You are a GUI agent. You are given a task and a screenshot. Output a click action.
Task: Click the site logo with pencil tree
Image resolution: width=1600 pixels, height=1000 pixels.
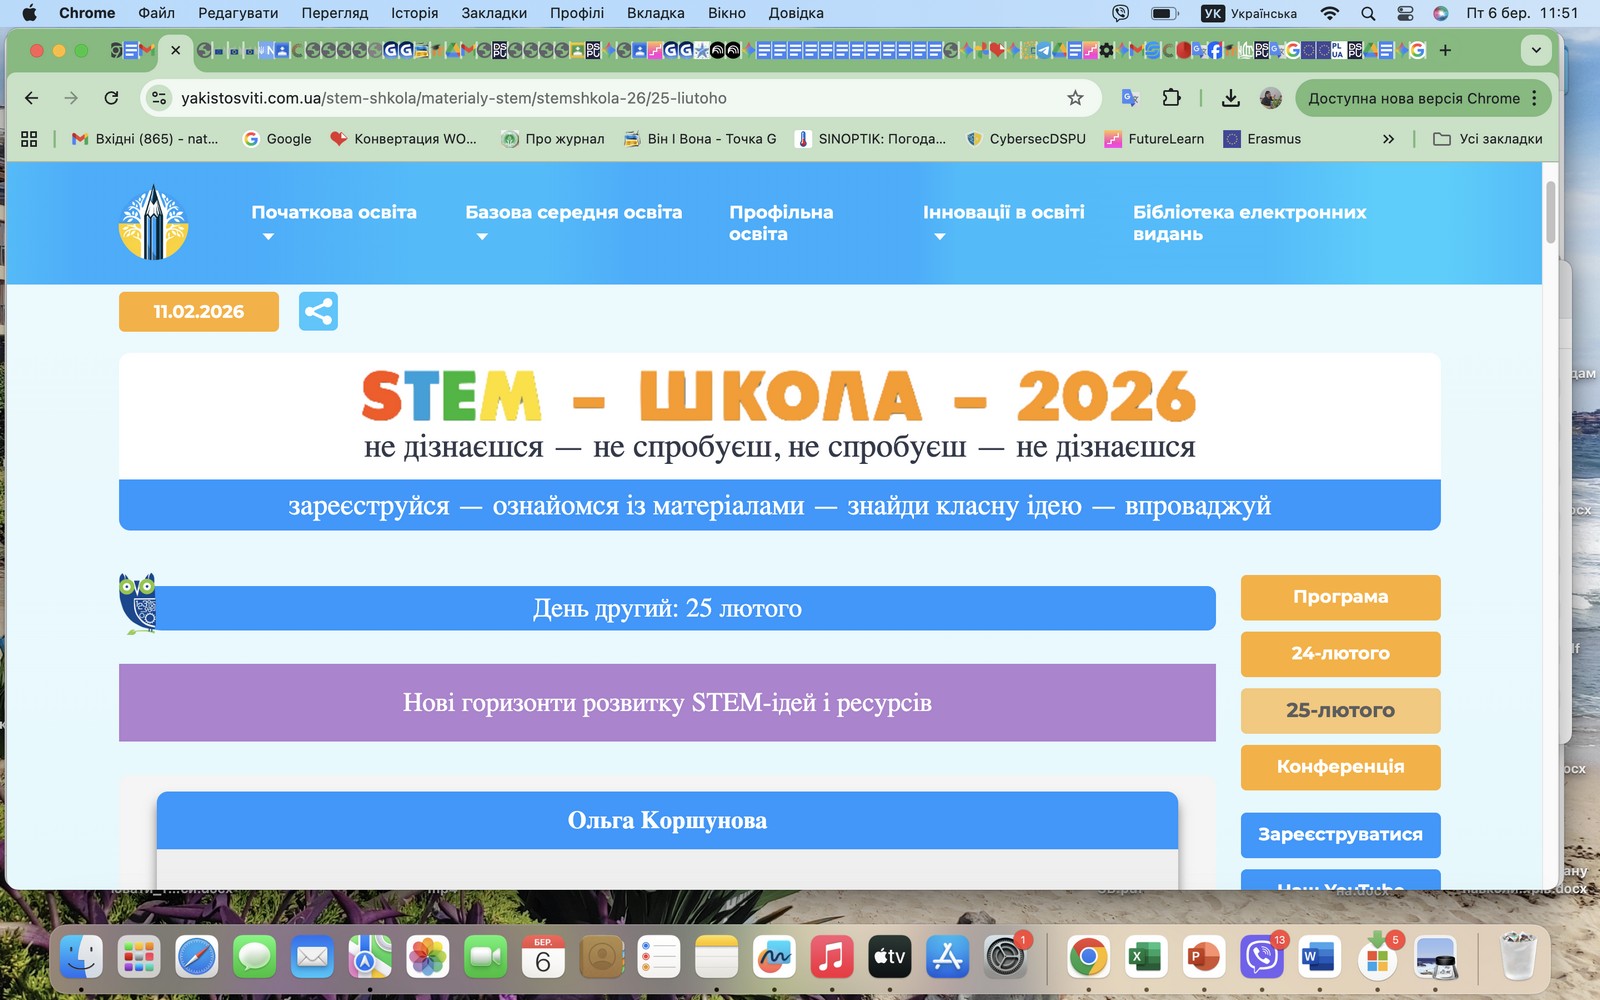(x=153, y=223)
